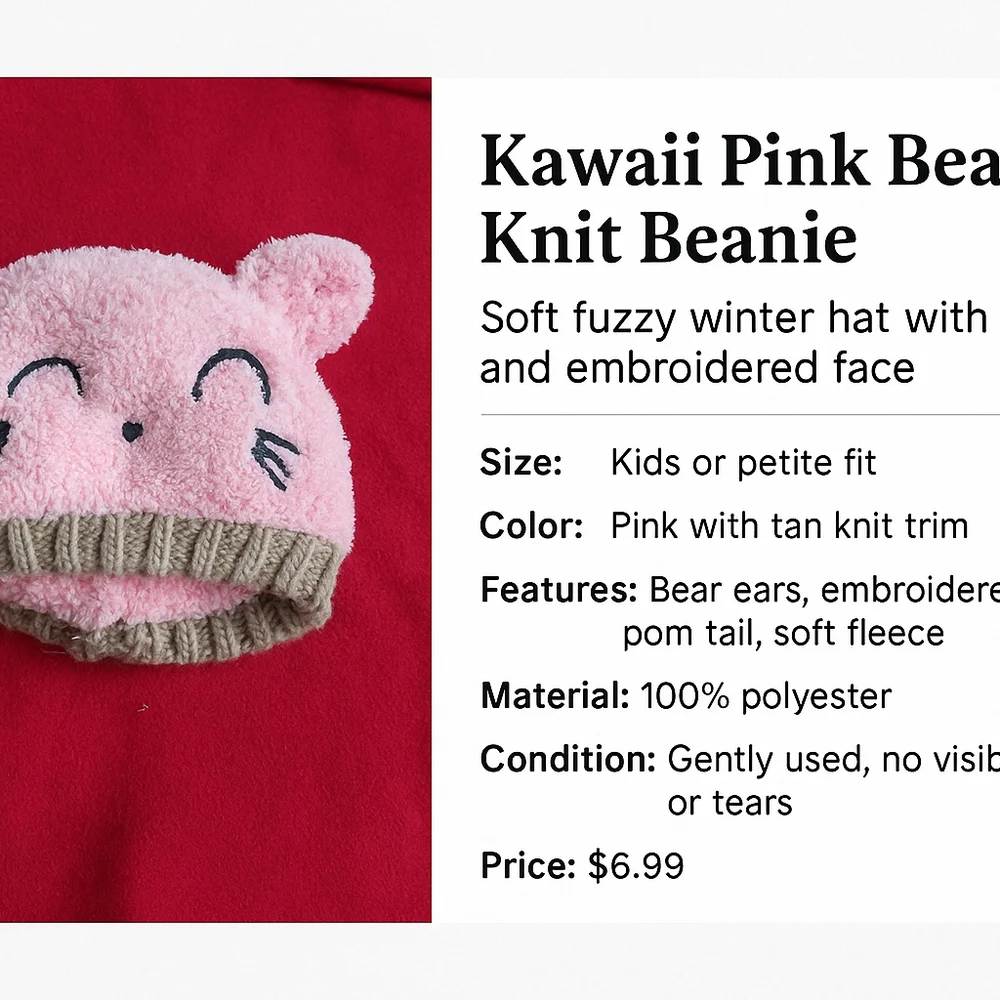1000x1000 pixels.
Task: Select the Kids or petite fit text
Action: tap(743, 463)
